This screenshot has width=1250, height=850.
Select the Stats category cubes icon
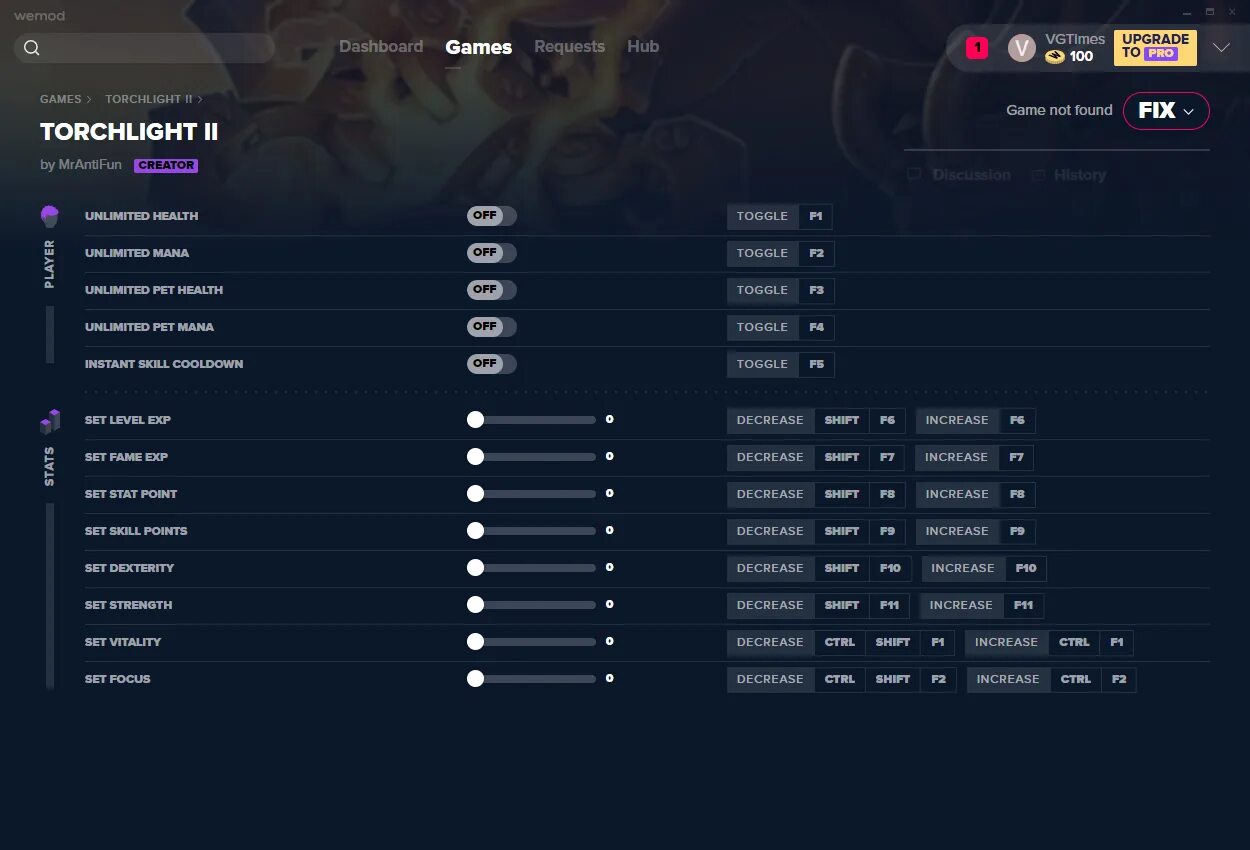[x=50, y=422]
